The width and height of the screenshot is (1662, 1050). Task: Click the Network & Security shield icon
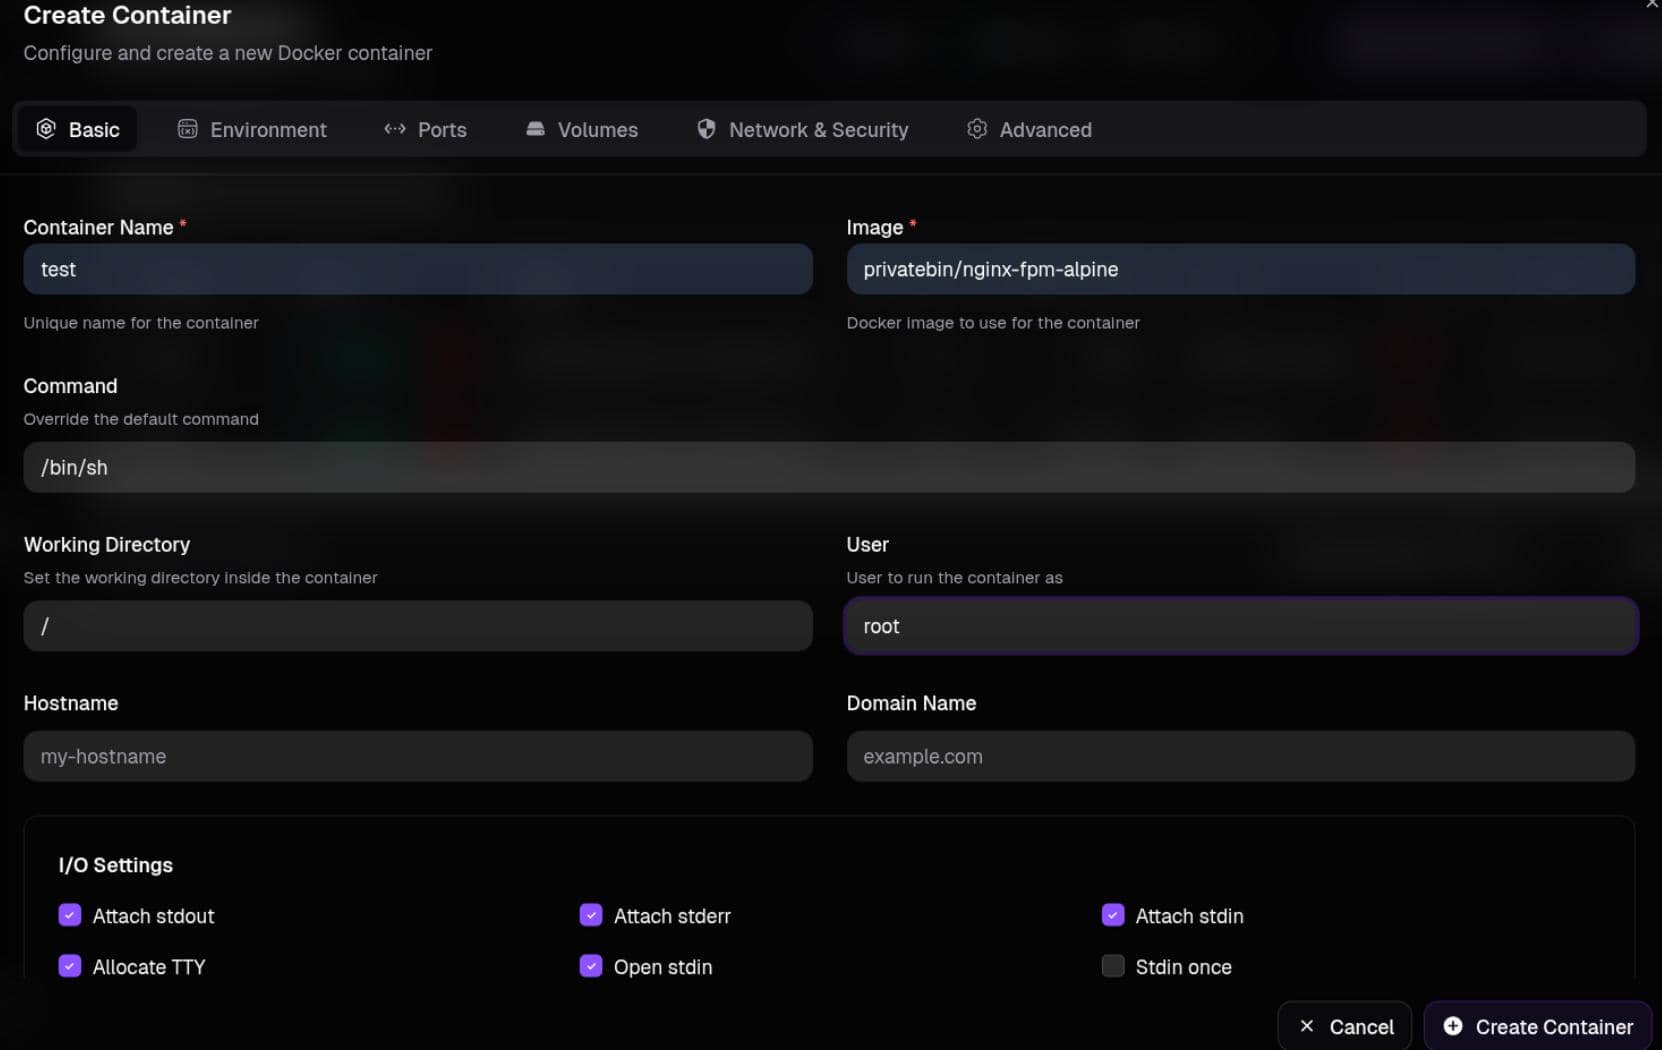(x=706, y=129)
